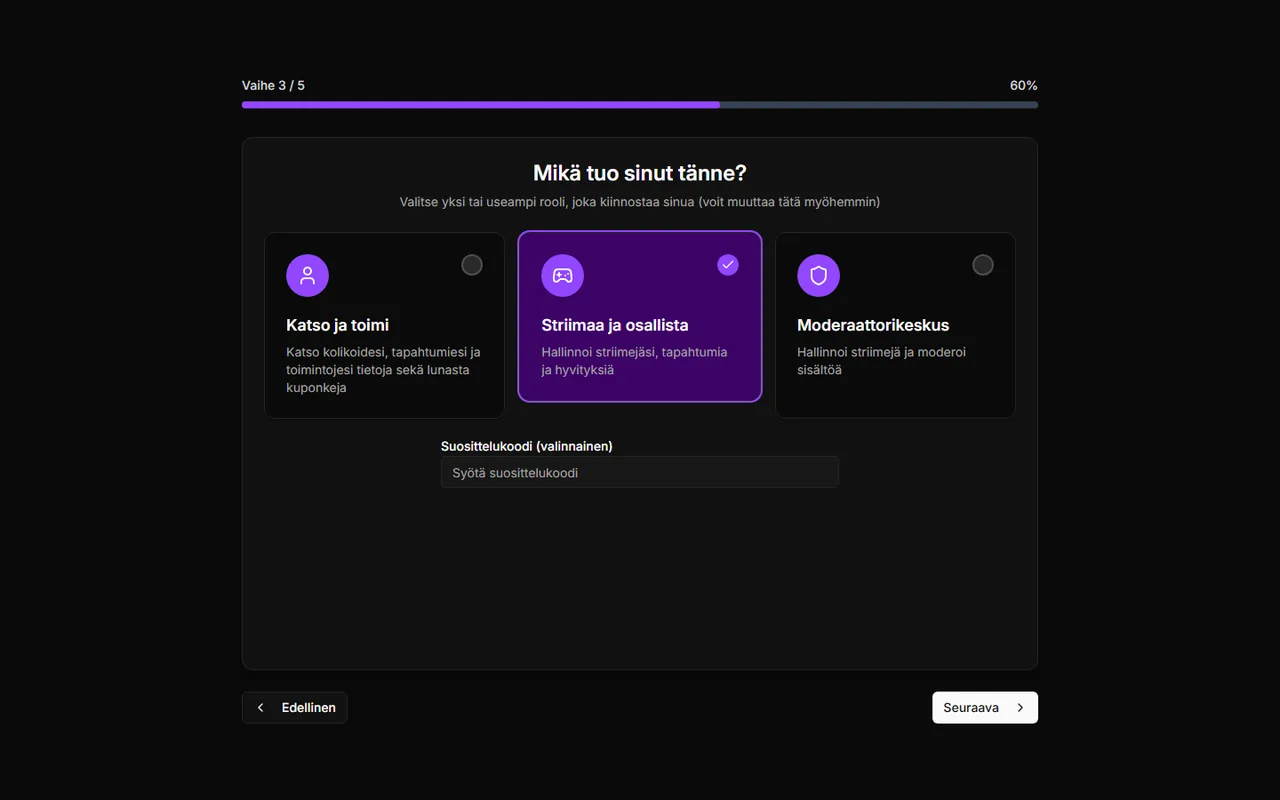This screenshot has height=800, width=1280.
Task: Click the shield icon on Moderaattorikeskus card
Action: (818, 275)
